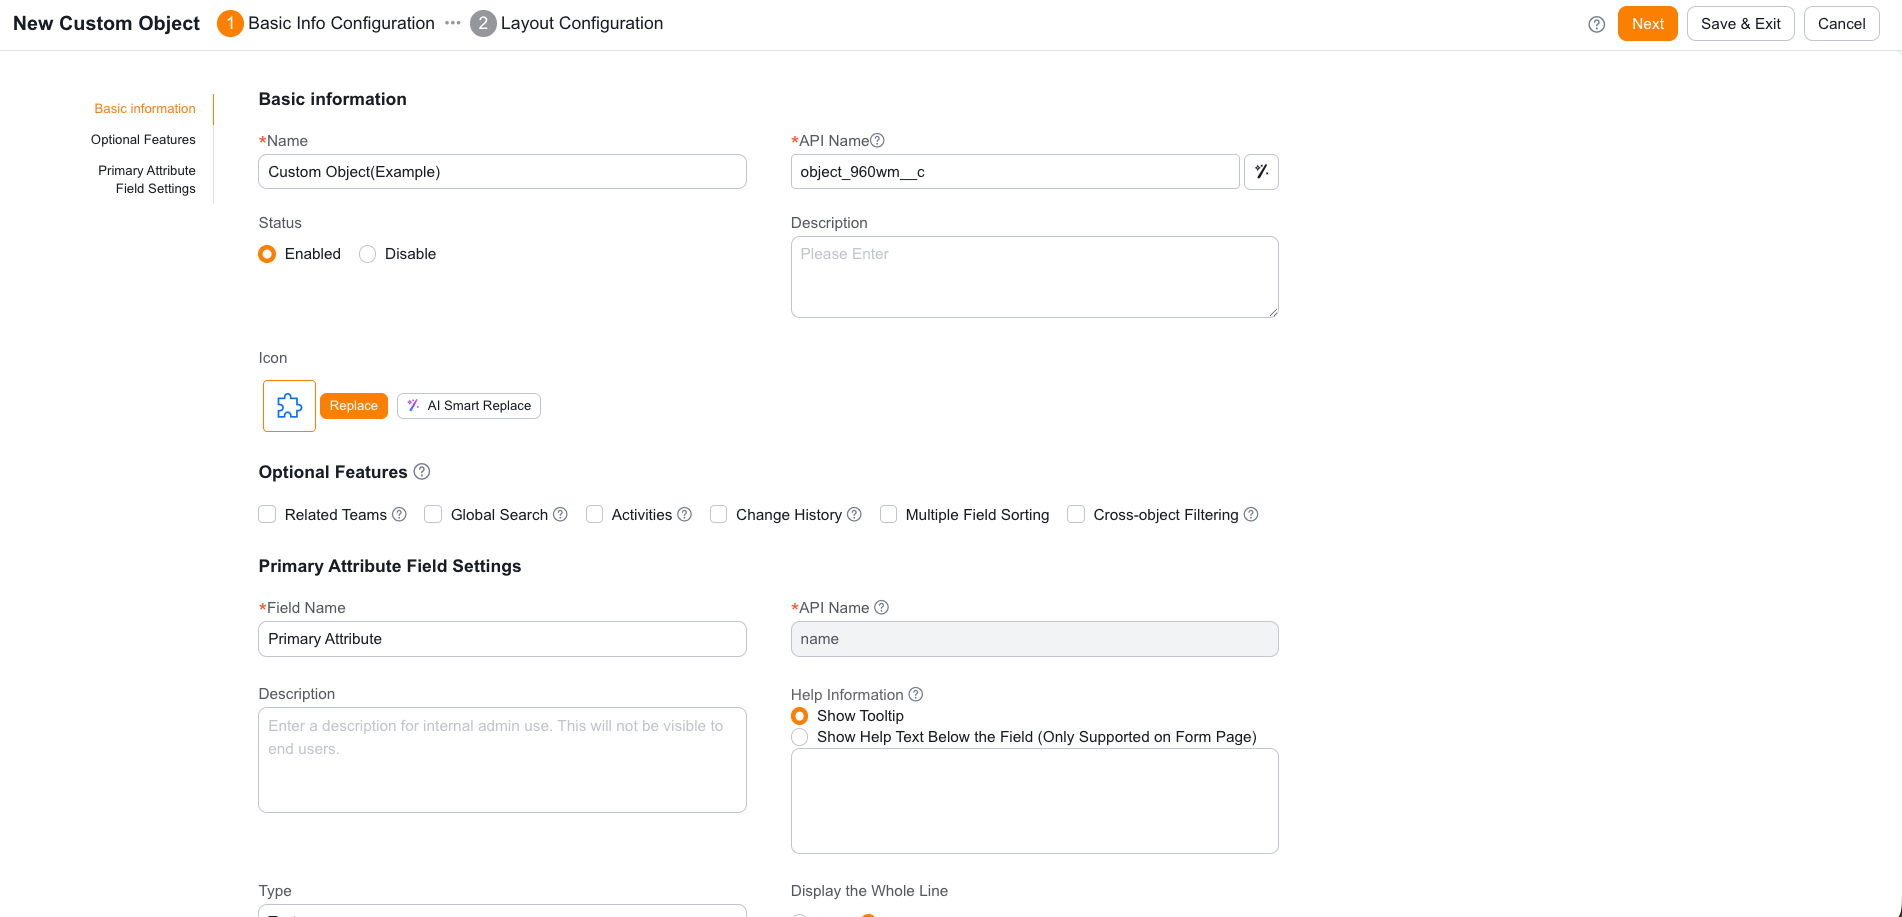Click the help icon next to Optional Features heading
This screenshot has height=917, width=1902.
422,472
